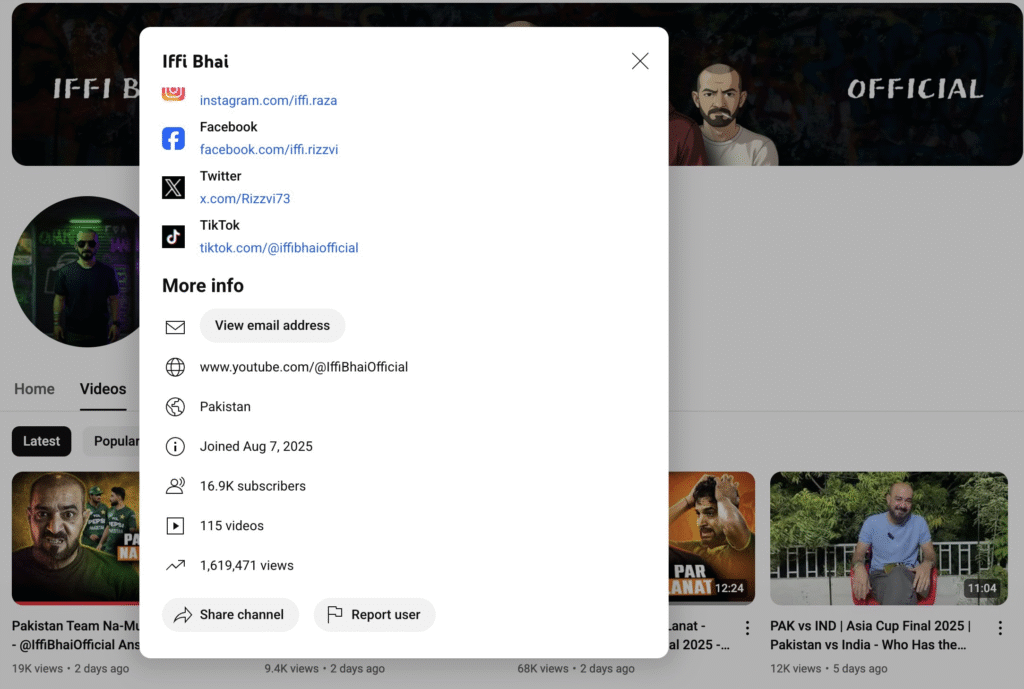Visit the x.com/Rizzvi73 link
Viewport: 1024px width, 689px height.
click(x=245, y=199)
